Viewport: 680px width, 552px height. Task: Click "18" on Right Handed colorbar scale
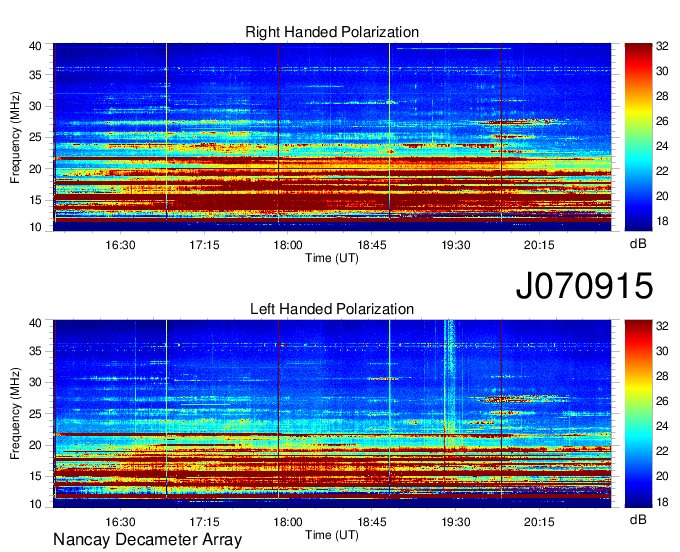[x=662, y=222]
